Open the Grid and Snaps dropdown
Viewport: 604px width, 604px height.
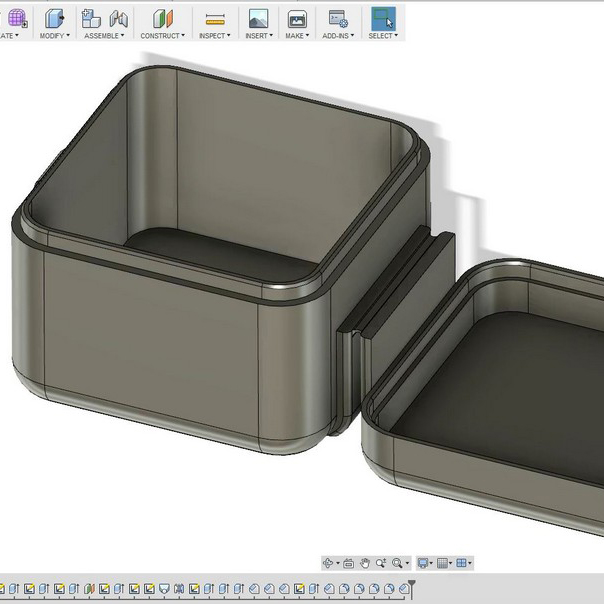[x=445, y=563]
